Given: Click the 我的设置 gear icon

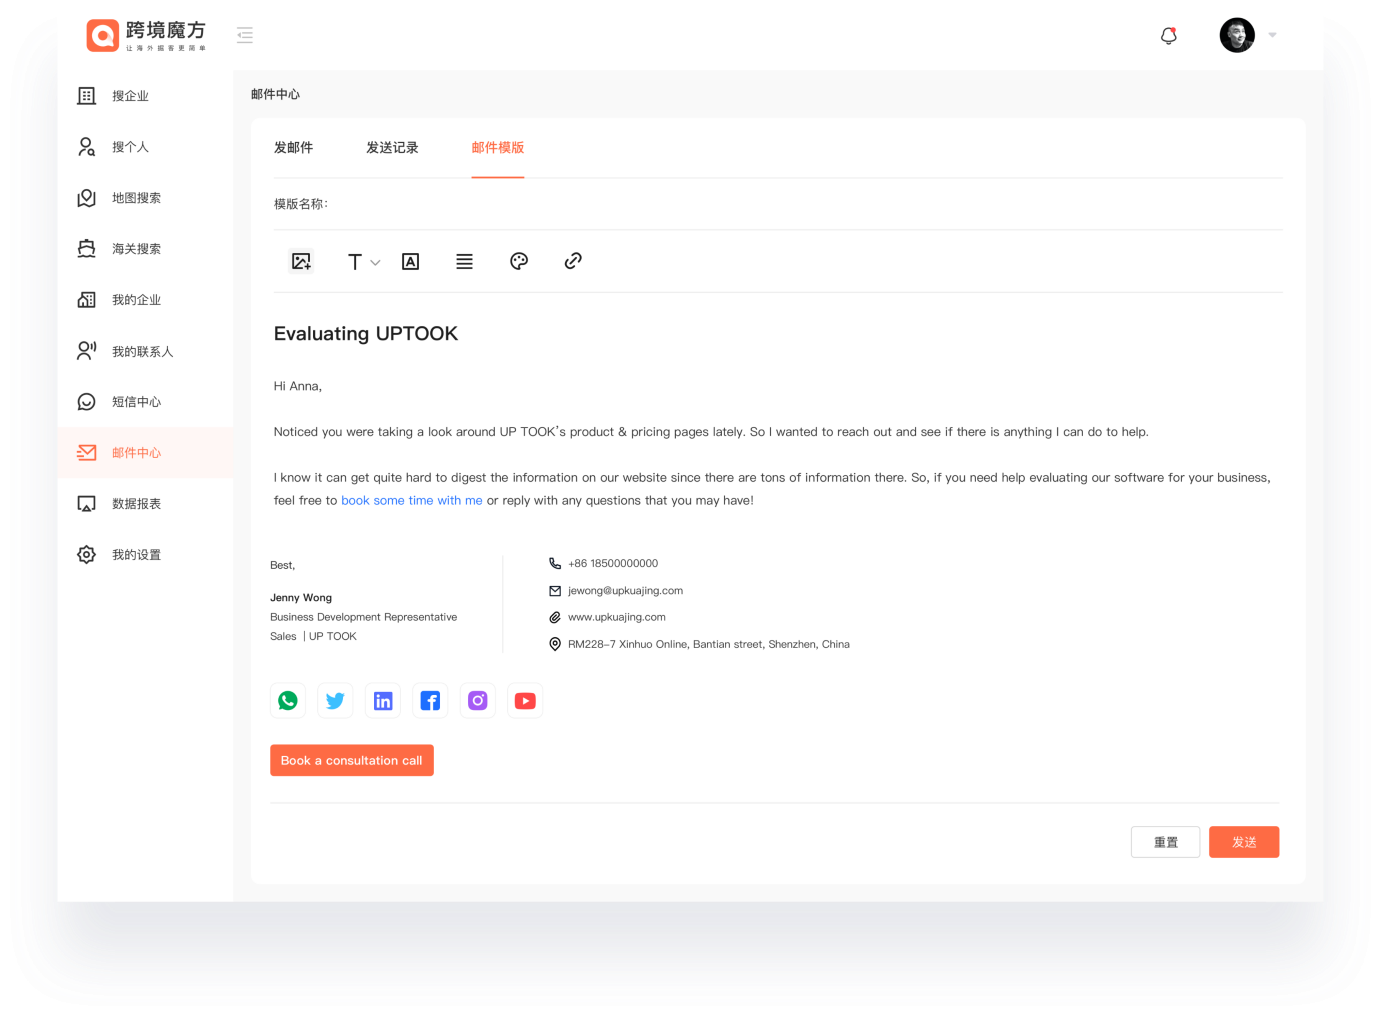Looking at the screenshot, I should click(87, 555).
